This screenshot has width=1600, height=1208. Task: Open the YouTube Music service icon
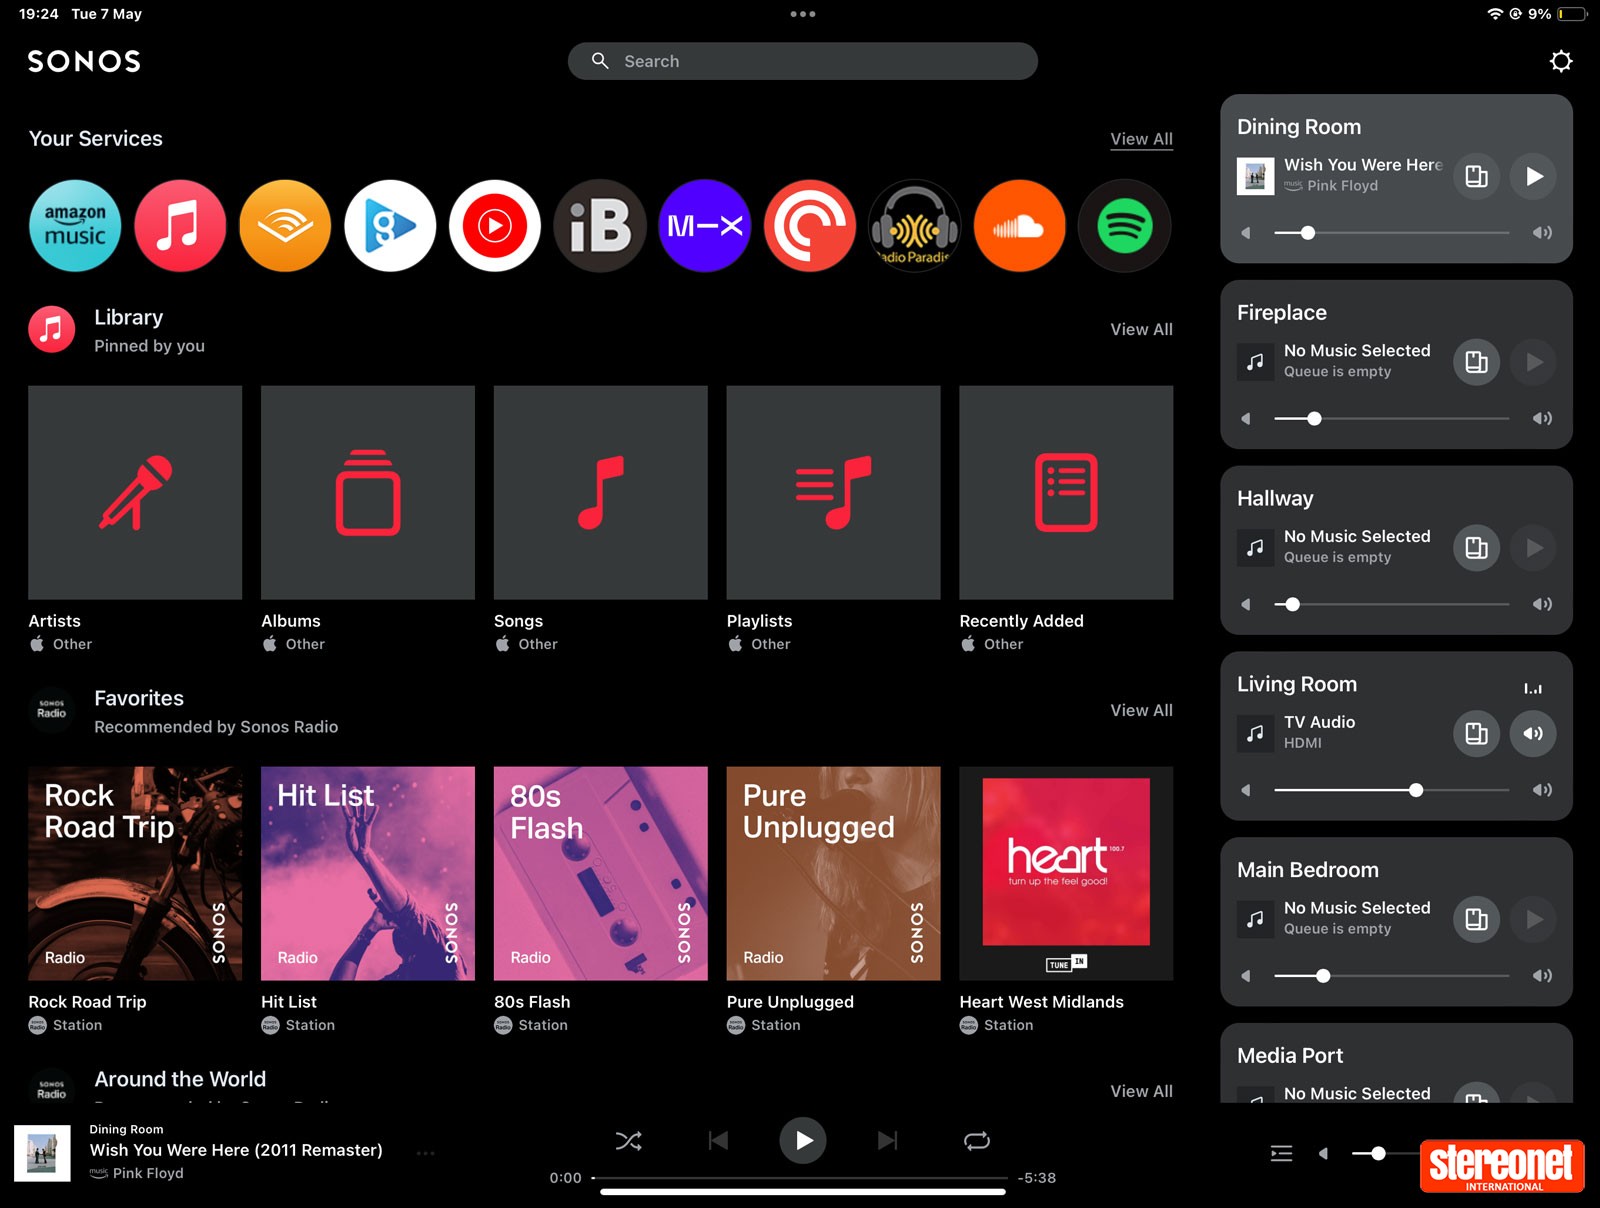point(495,226)
